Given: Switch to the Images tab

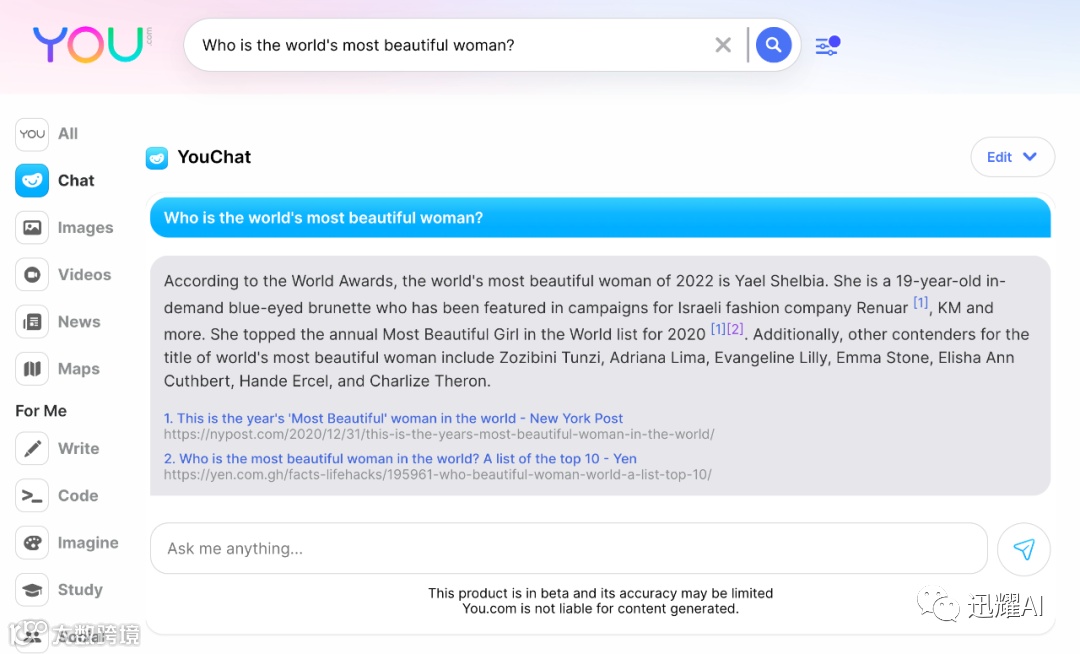Looking at the screenshot, I should [x=85, y=228].
